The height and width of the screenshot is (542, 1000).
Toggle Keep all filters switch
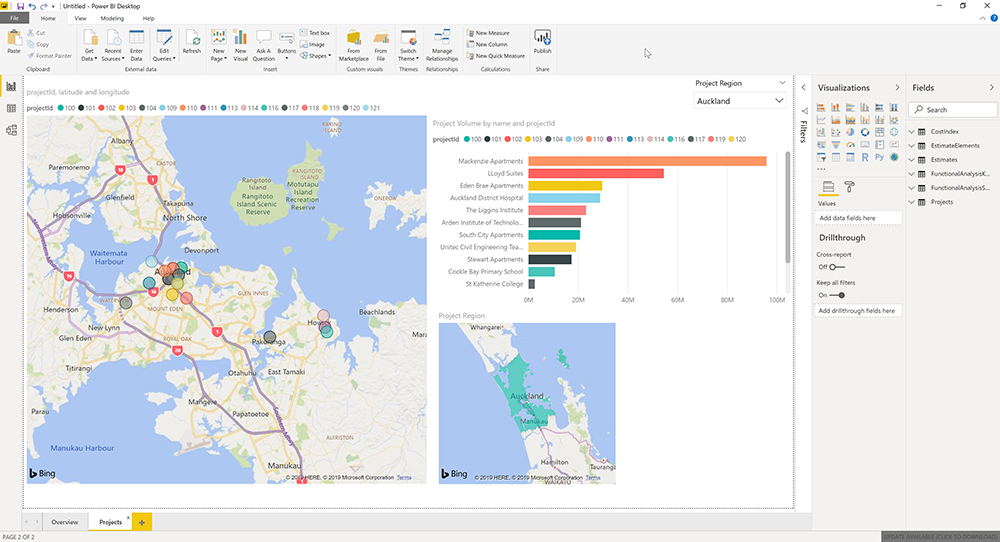(x=837, y=295)
